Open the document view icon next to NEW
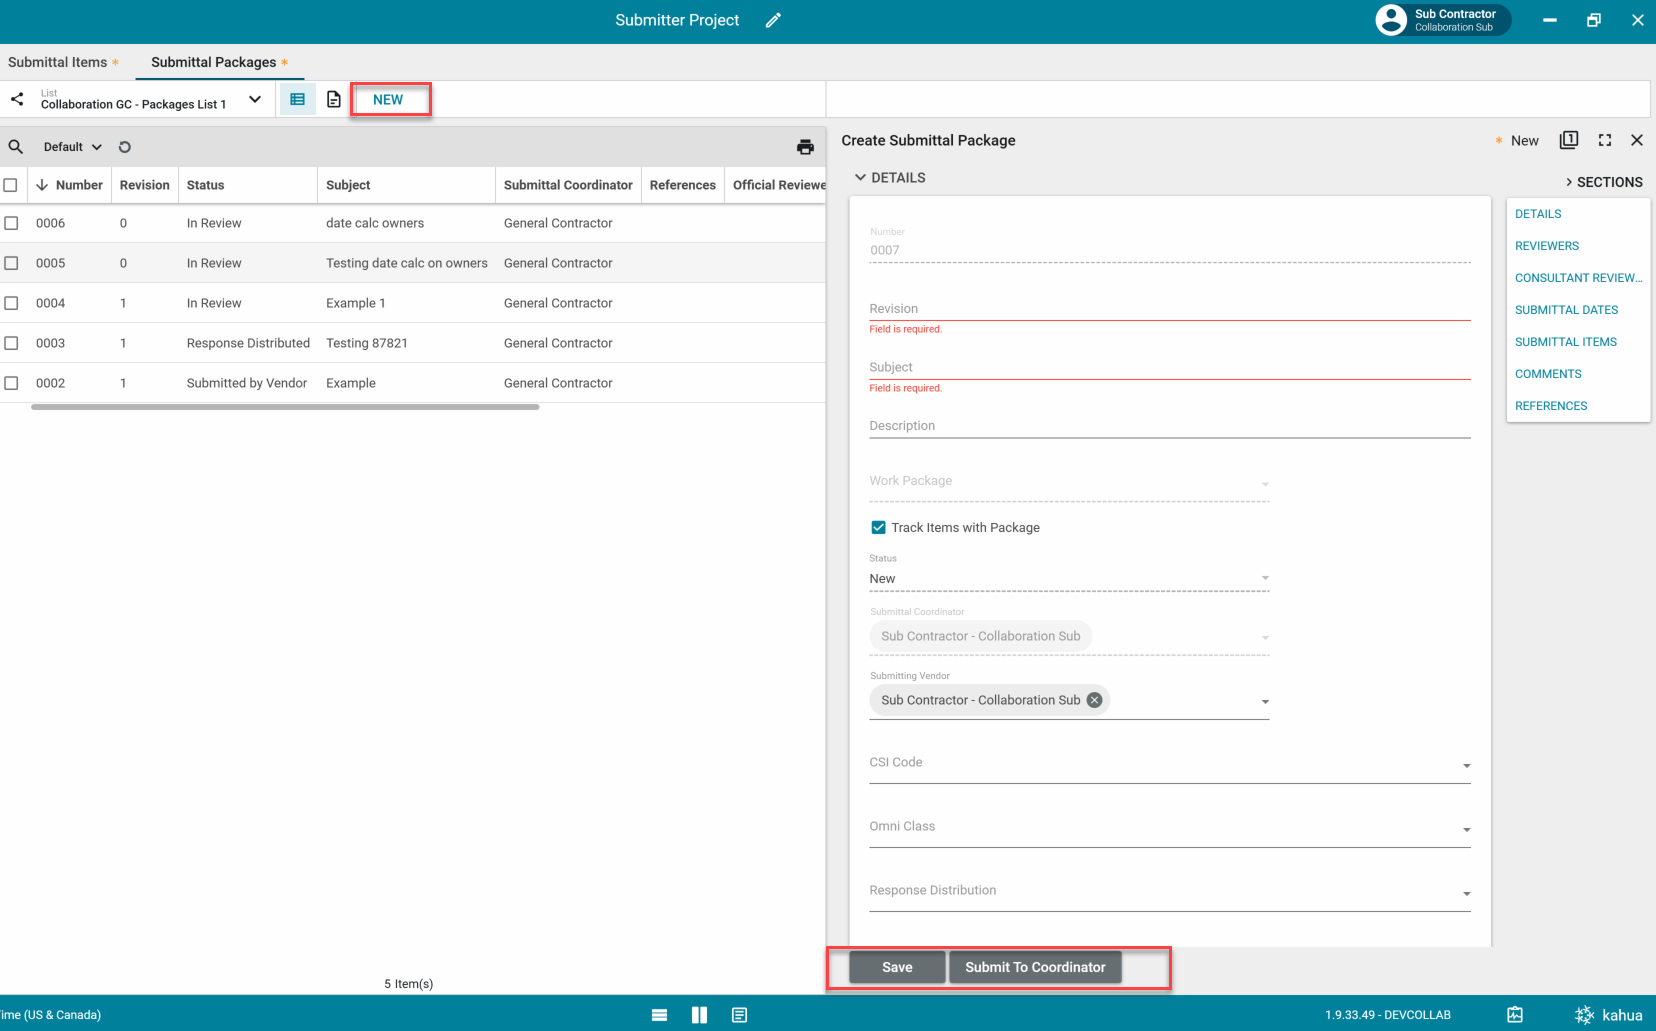Image resolution: width=1656 pixels, height=1031 pixels. [334, 99]
